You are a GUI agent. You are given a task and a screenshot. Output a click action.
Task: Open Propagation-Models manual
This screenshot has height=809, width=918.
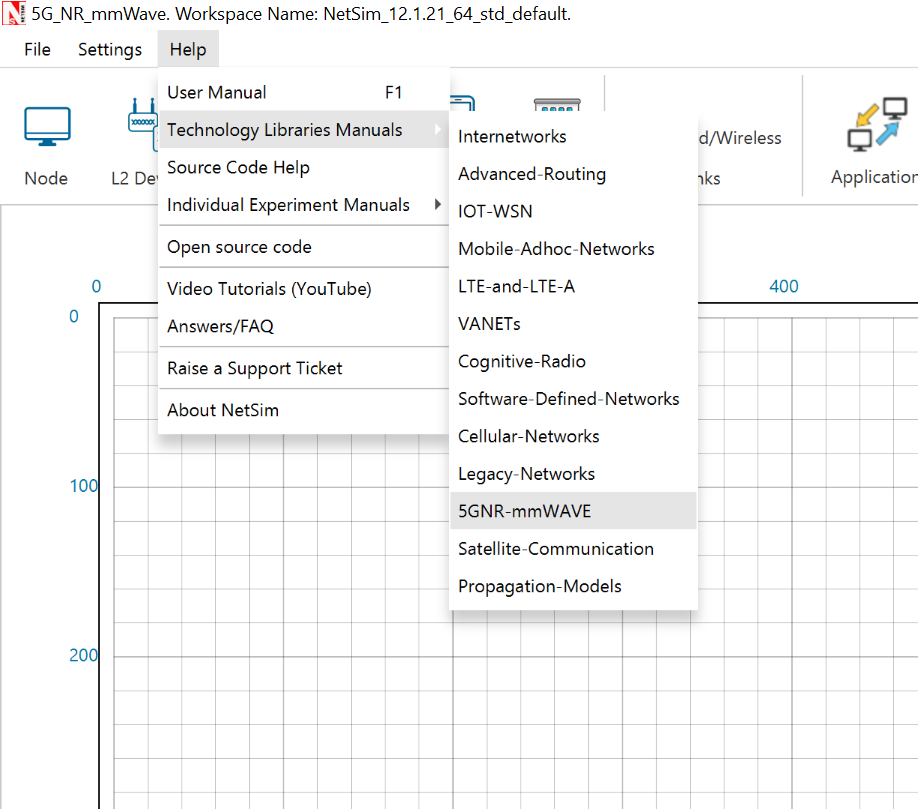[x=573, y=586]
